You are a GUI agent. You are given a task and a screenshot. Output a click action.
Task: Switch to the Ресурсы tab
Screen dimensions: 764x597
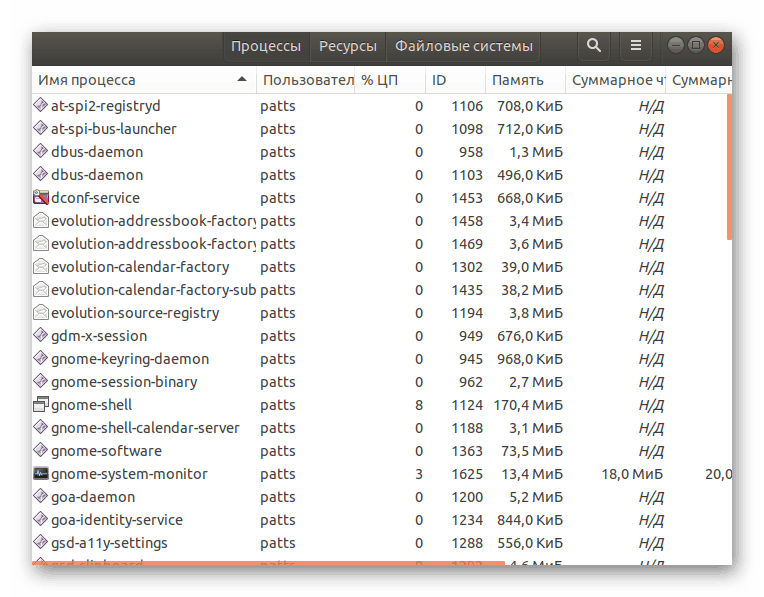[348, 46]
